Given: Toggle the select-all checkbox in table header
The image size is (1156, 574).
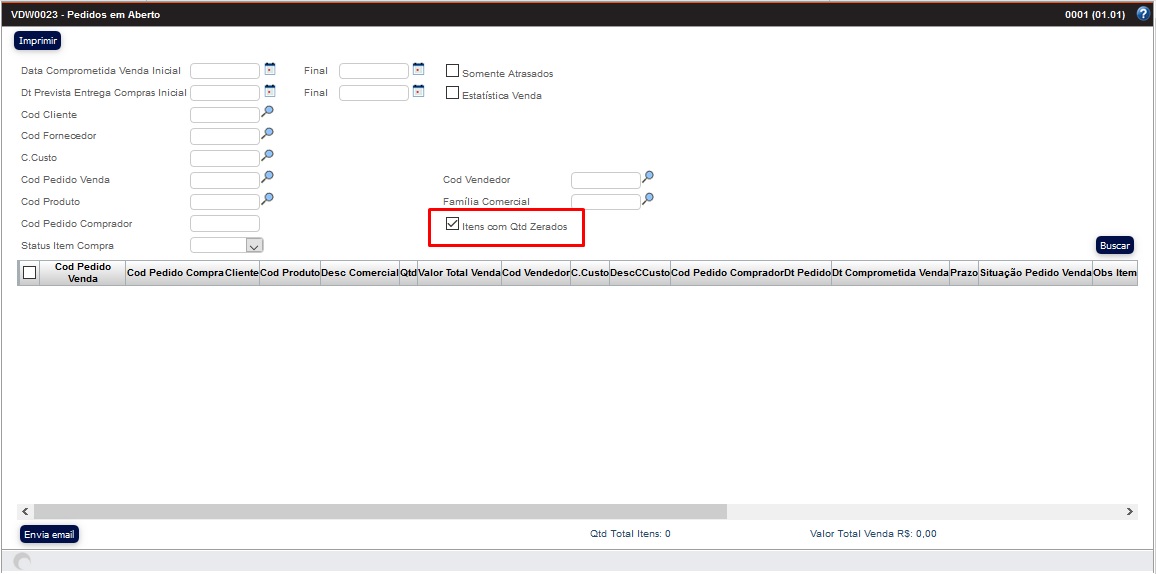Looking at the screenshot, I should click(x=29, y=272).
